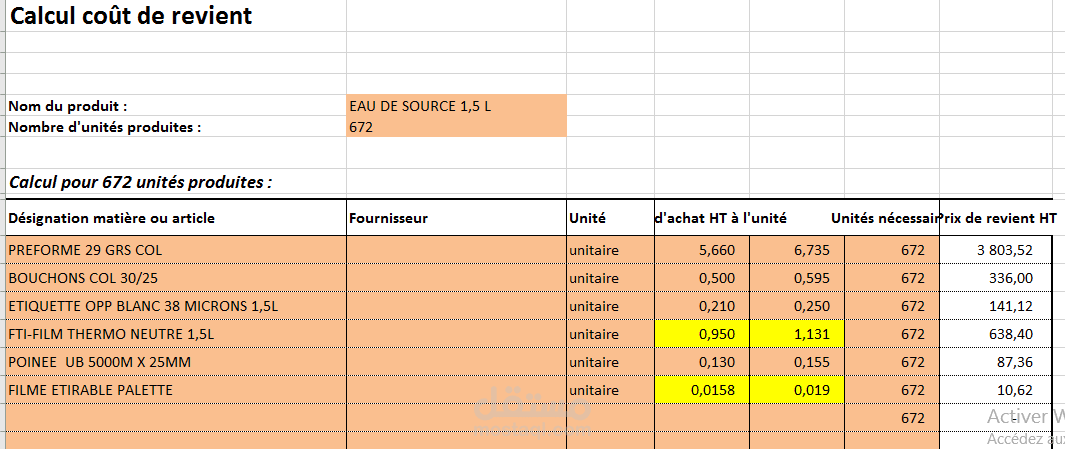
Task: Select the title 'Calcul coût de revient'
Action: point(130,16)
